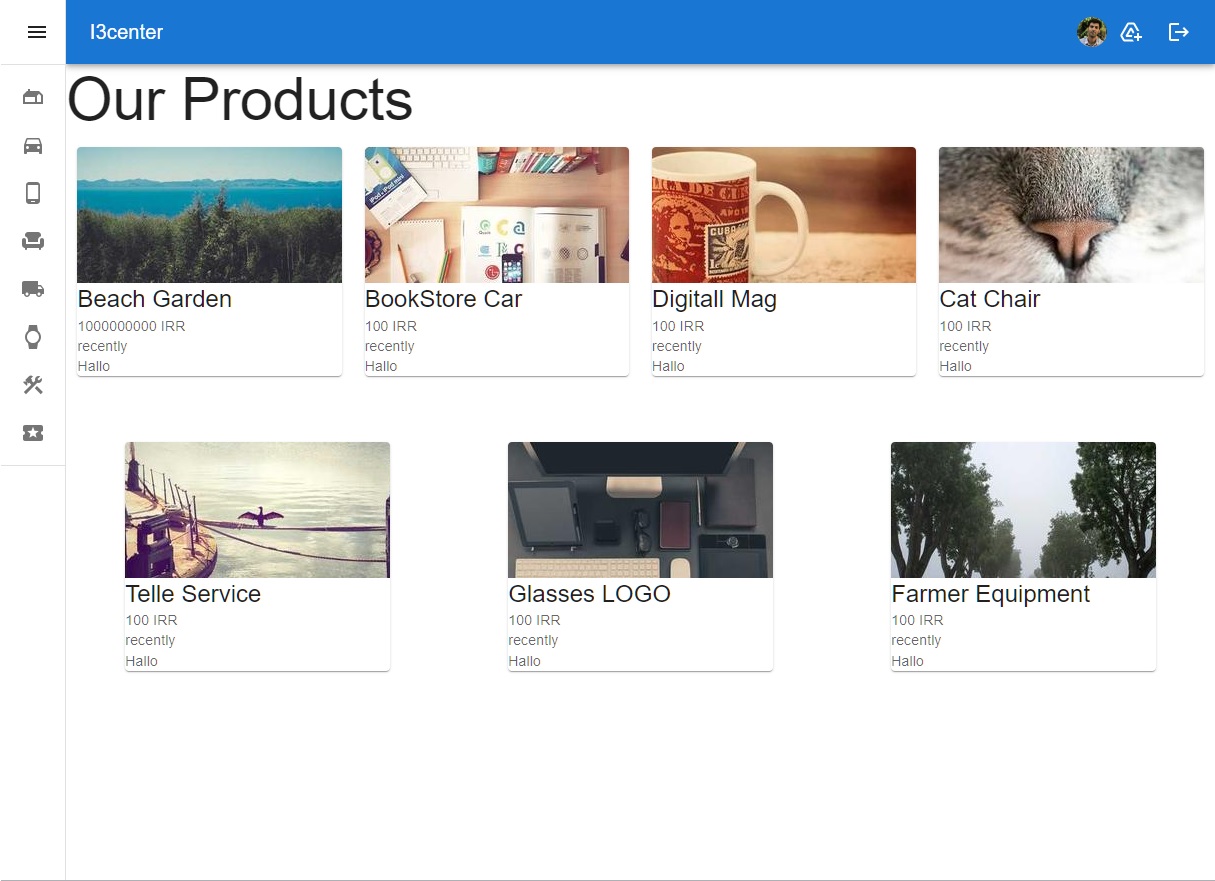Click the add-to-drive plus icon
This screenshot has width=1215, height=881.
tap(1131, 32)
